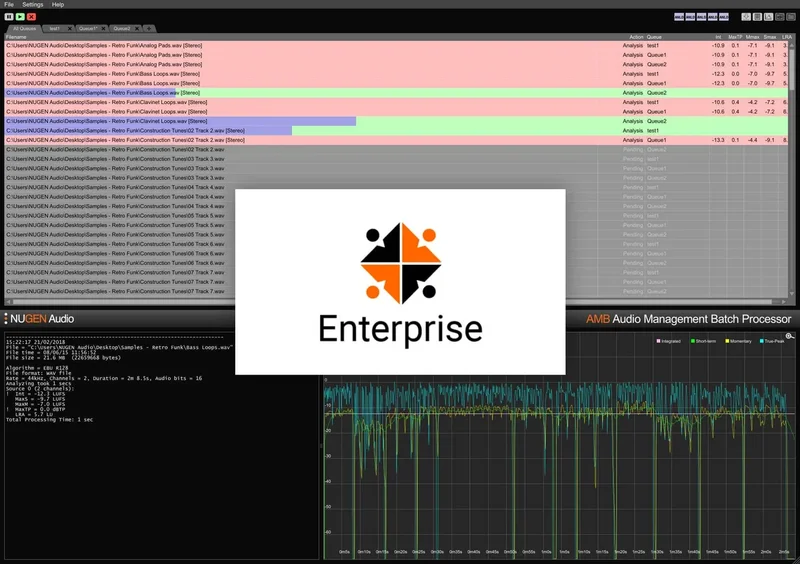The image size is (800, 564).
Task: Click the NUGEN Audio logo
Action: click(x=40, y=319)
